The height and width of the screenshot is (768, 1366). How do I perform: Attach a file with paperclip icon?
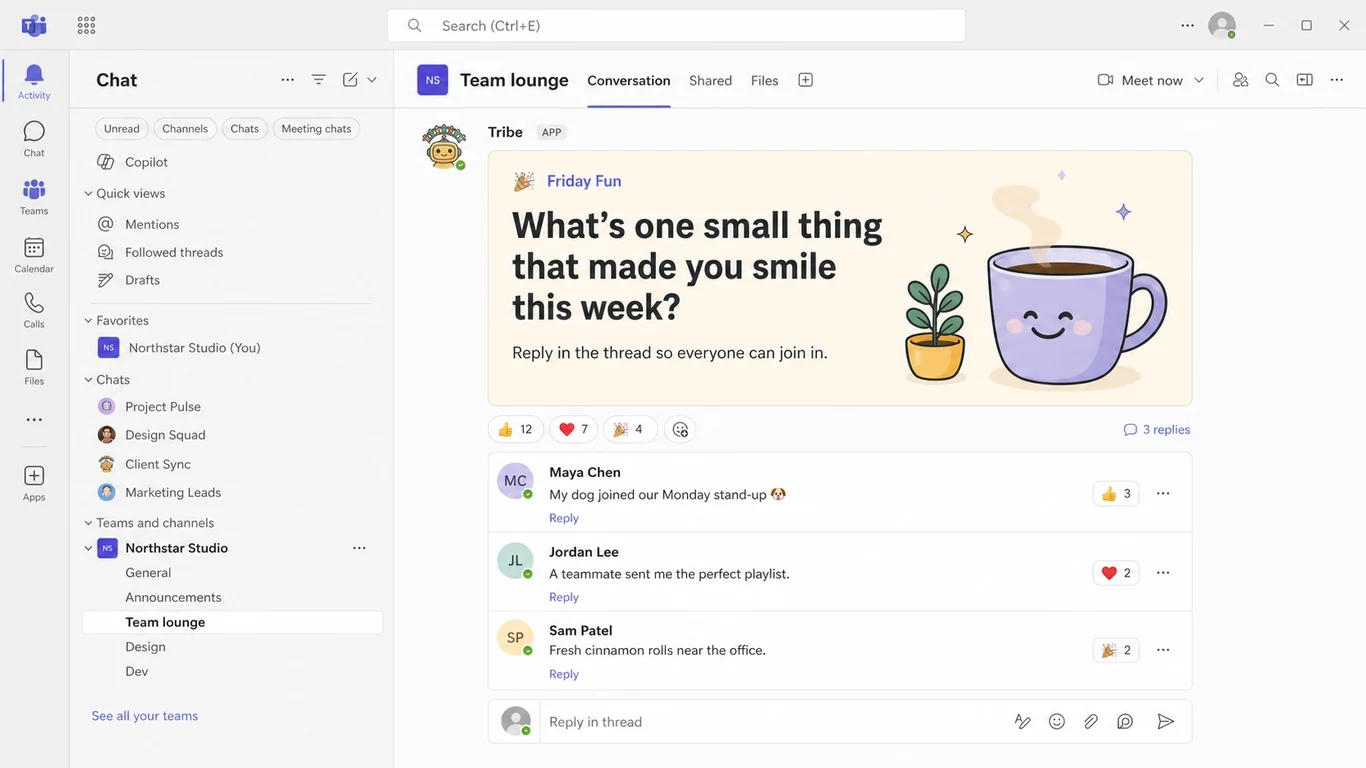coord(1091,721)
